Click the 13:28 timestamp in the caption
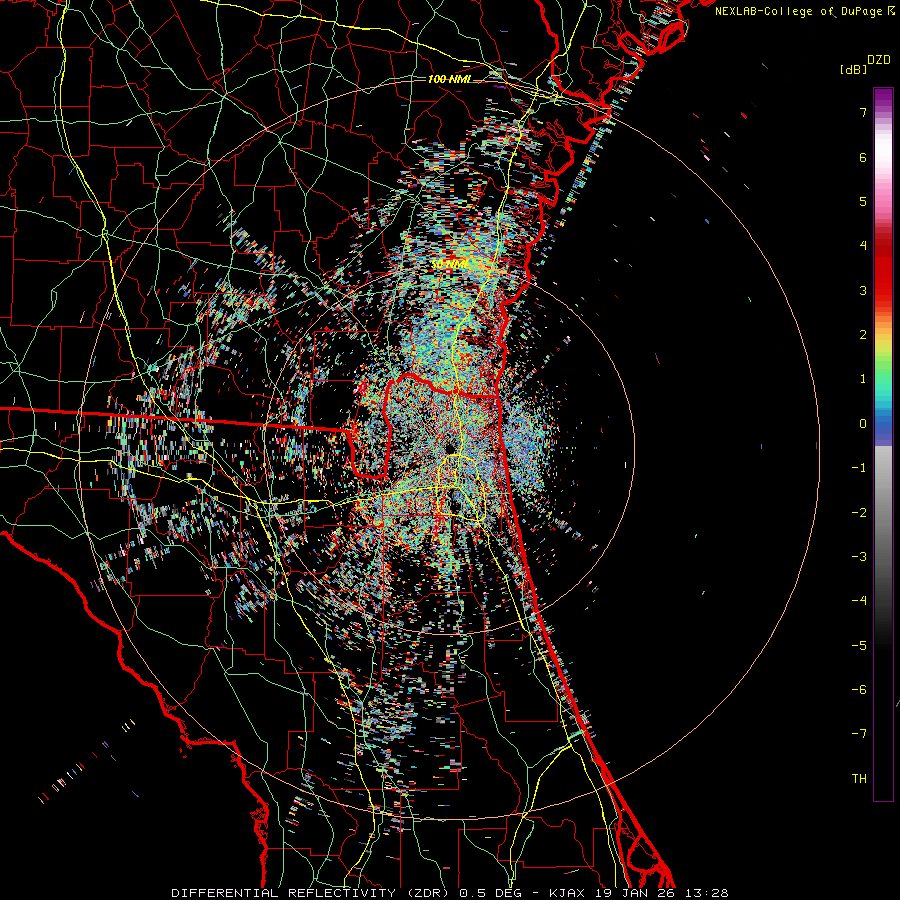This screenshot has width=900, height=900. click(x=709, y=893)
